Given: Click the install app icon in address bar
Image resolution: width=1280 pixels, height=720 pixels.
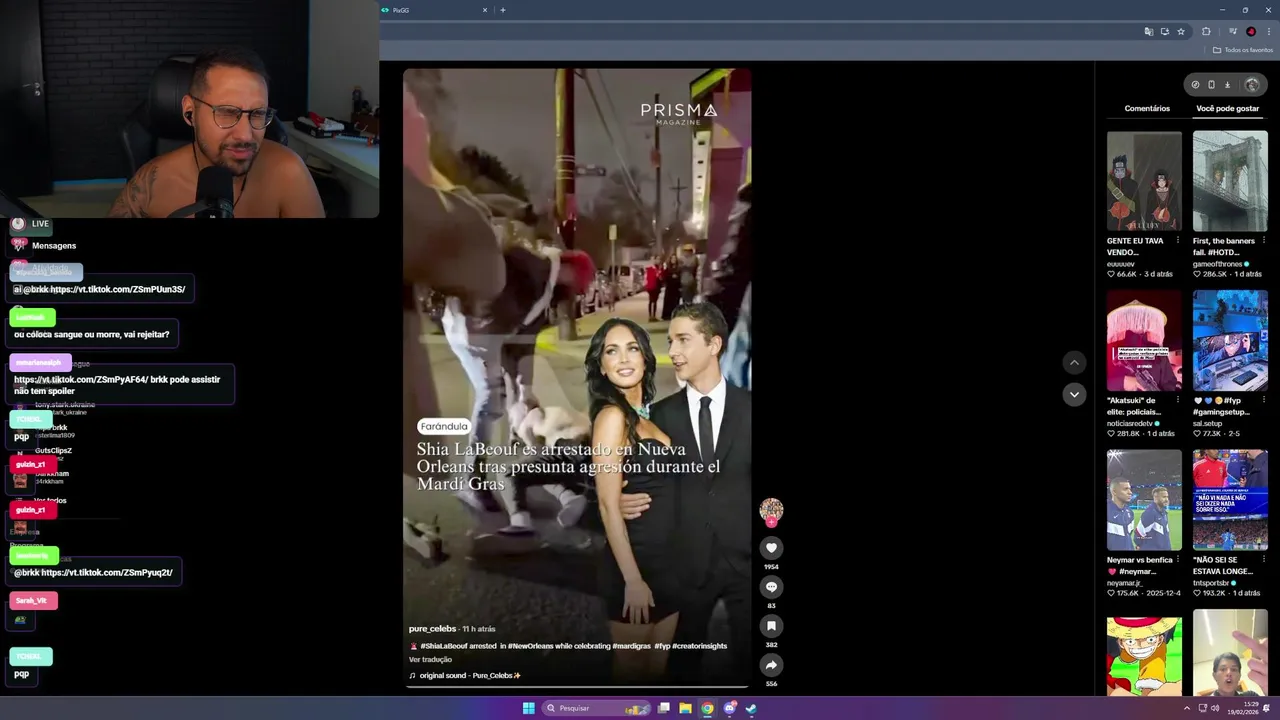Looking at the screenshot, I should click(x=1164, y=31).
